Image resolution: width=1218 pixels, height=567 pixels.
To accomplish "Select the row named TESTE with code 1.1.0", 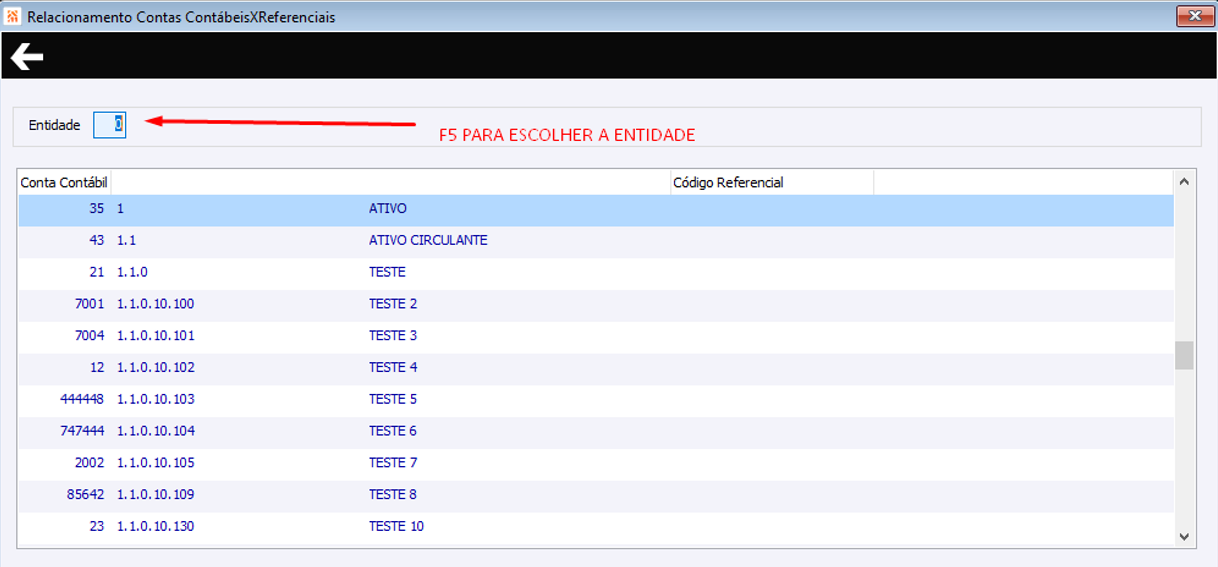I will click(x=596, y=272).
